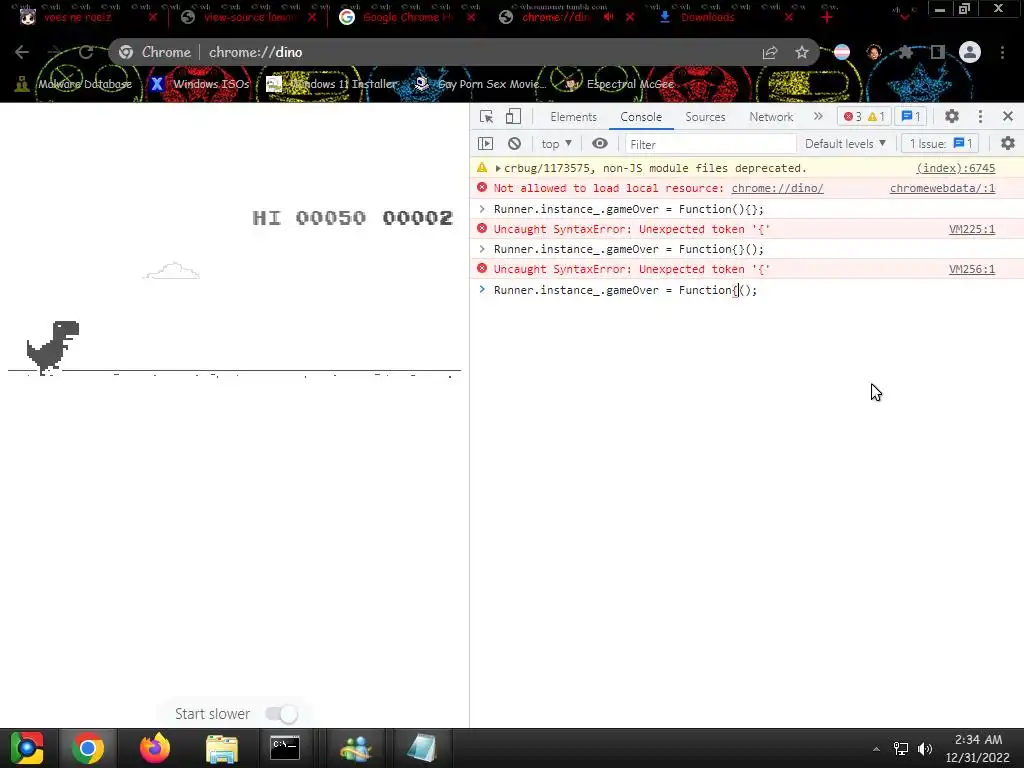Open the Windows 11 Installer bookmark
Image resolution: width=1024 pixels, height=768 pixels.
coord(332,84)
